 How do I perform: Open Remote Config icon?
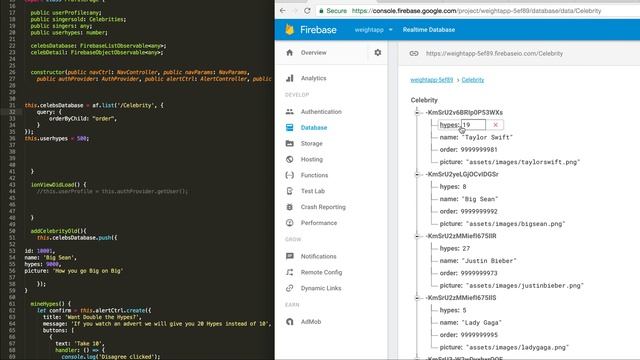[290, 272]
